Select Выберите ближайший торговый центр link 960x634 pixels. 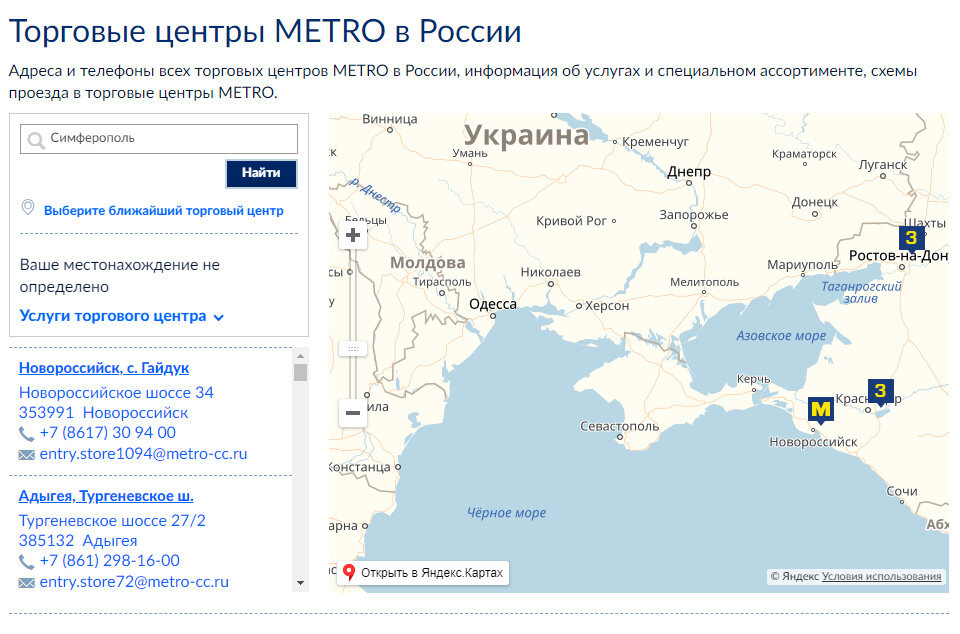click(163, 211)
